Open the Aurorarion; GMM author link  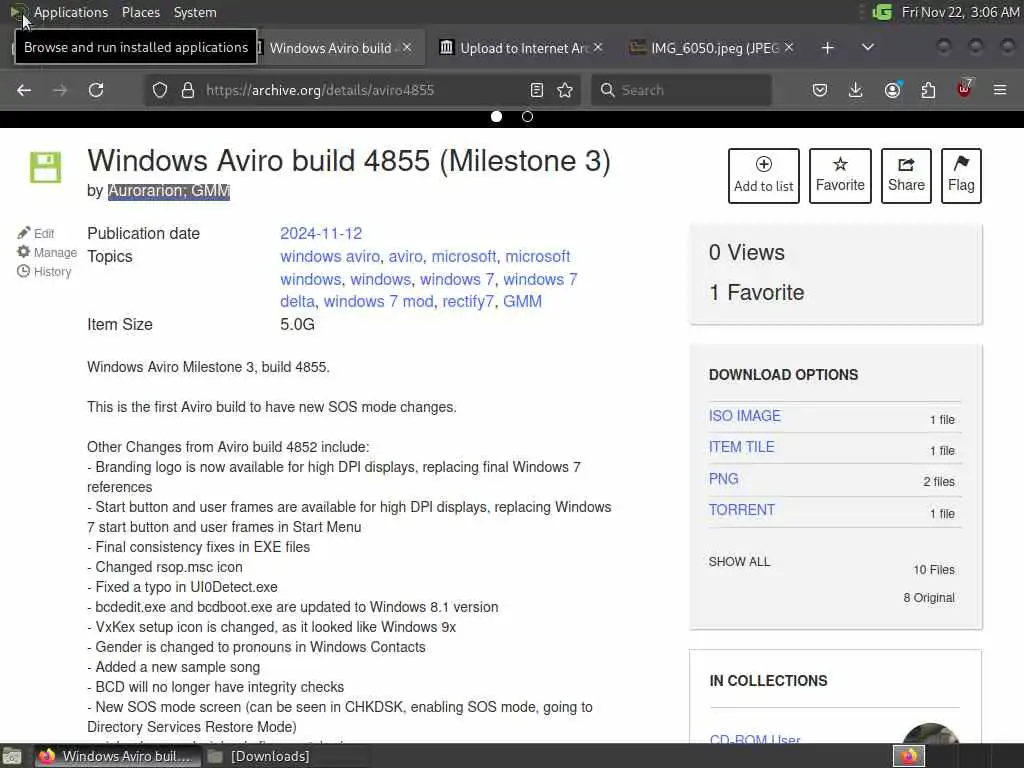[168, 191]
